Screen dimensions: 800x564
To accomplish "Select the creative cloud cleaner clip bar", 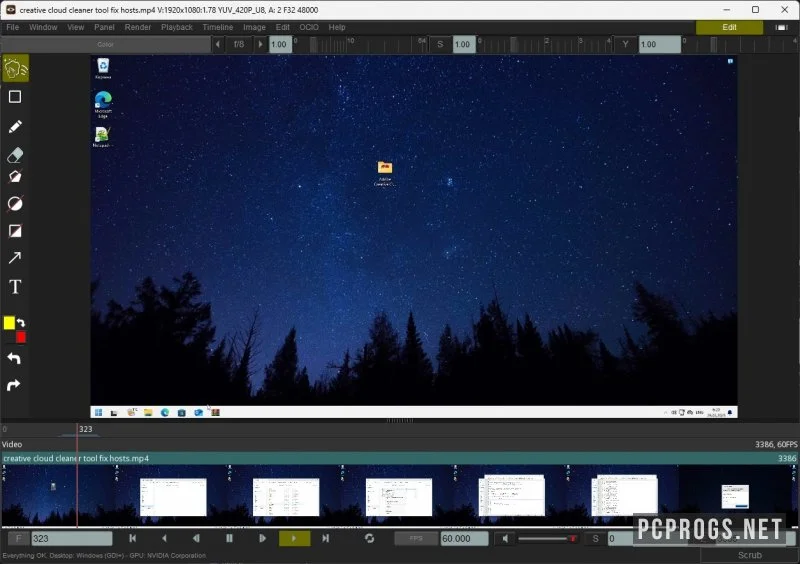I will (x=399, y=458).
